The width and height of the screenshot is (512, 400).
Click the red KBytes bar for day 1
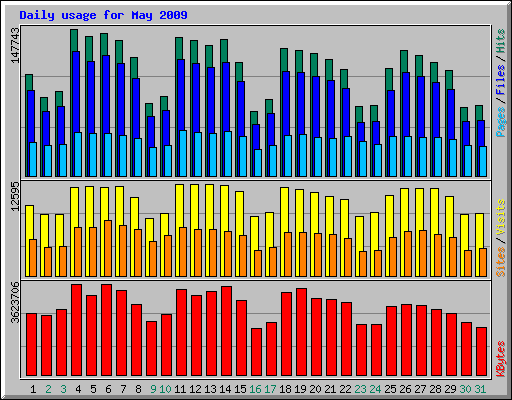pyautogui.click(x=32, y=345)
